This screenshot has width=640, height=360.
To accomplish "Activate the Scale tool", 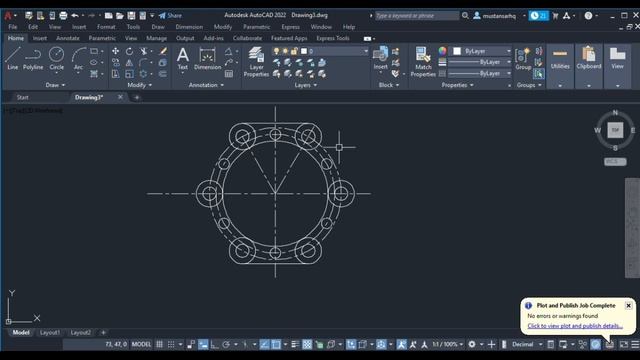I will tap(129, 74).
